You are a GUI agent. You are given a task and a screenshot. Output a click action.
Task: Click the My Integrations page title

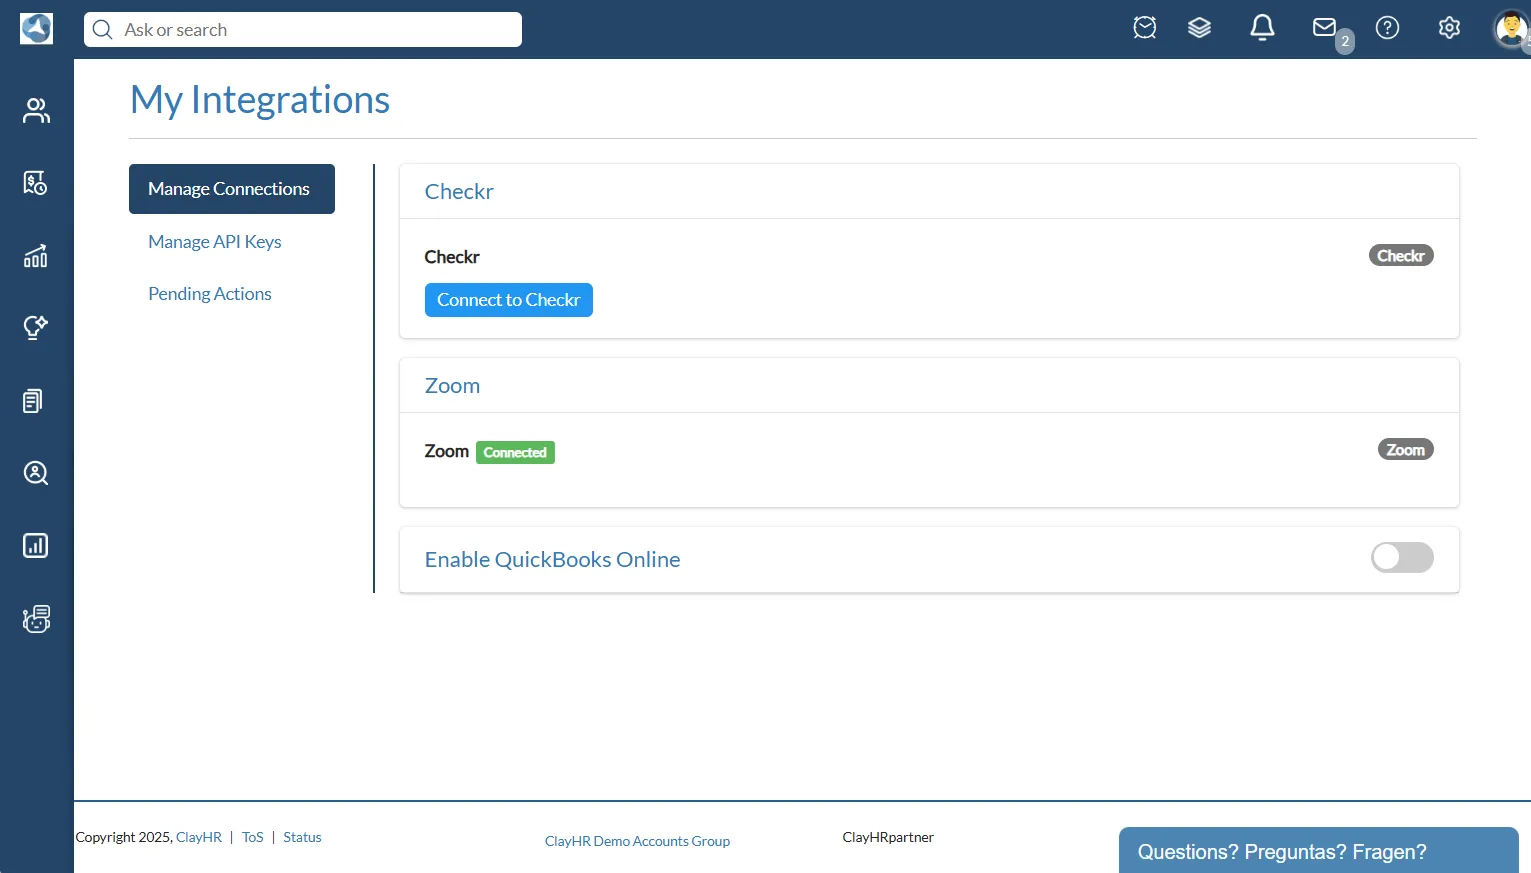260,100
